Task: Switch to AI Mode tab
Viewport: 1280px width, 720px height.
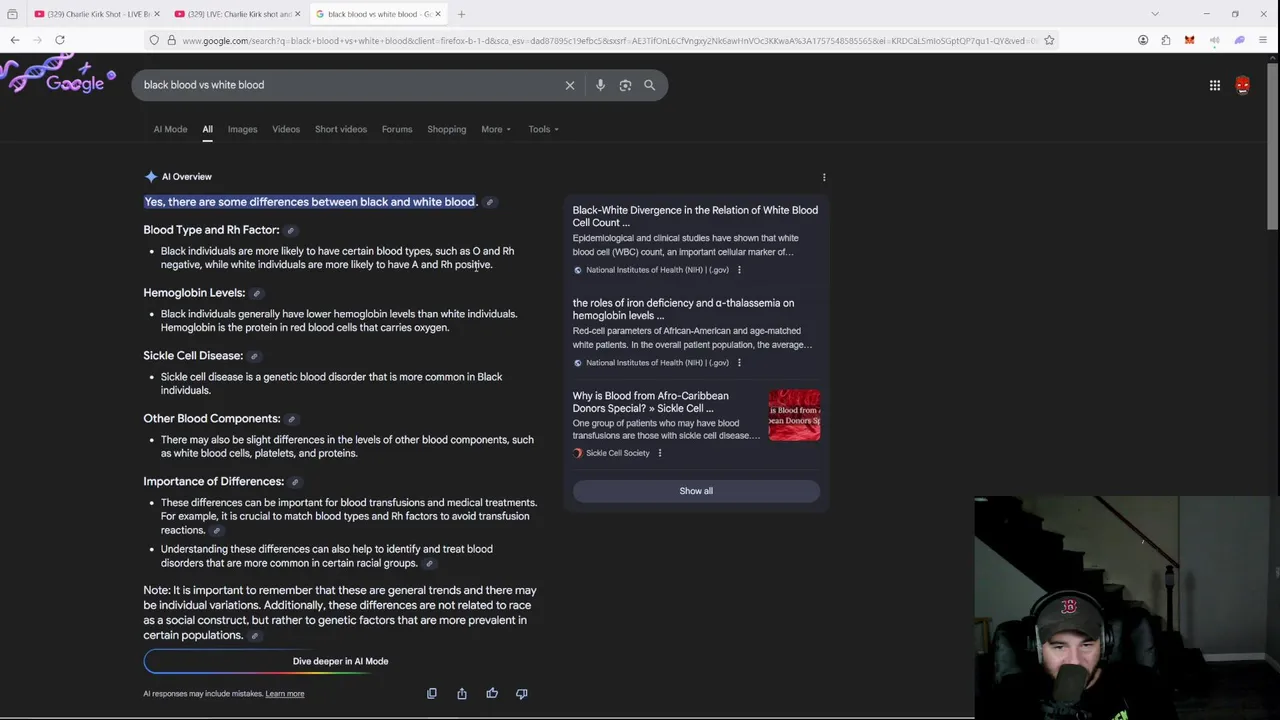Action: tap(170, 129)
